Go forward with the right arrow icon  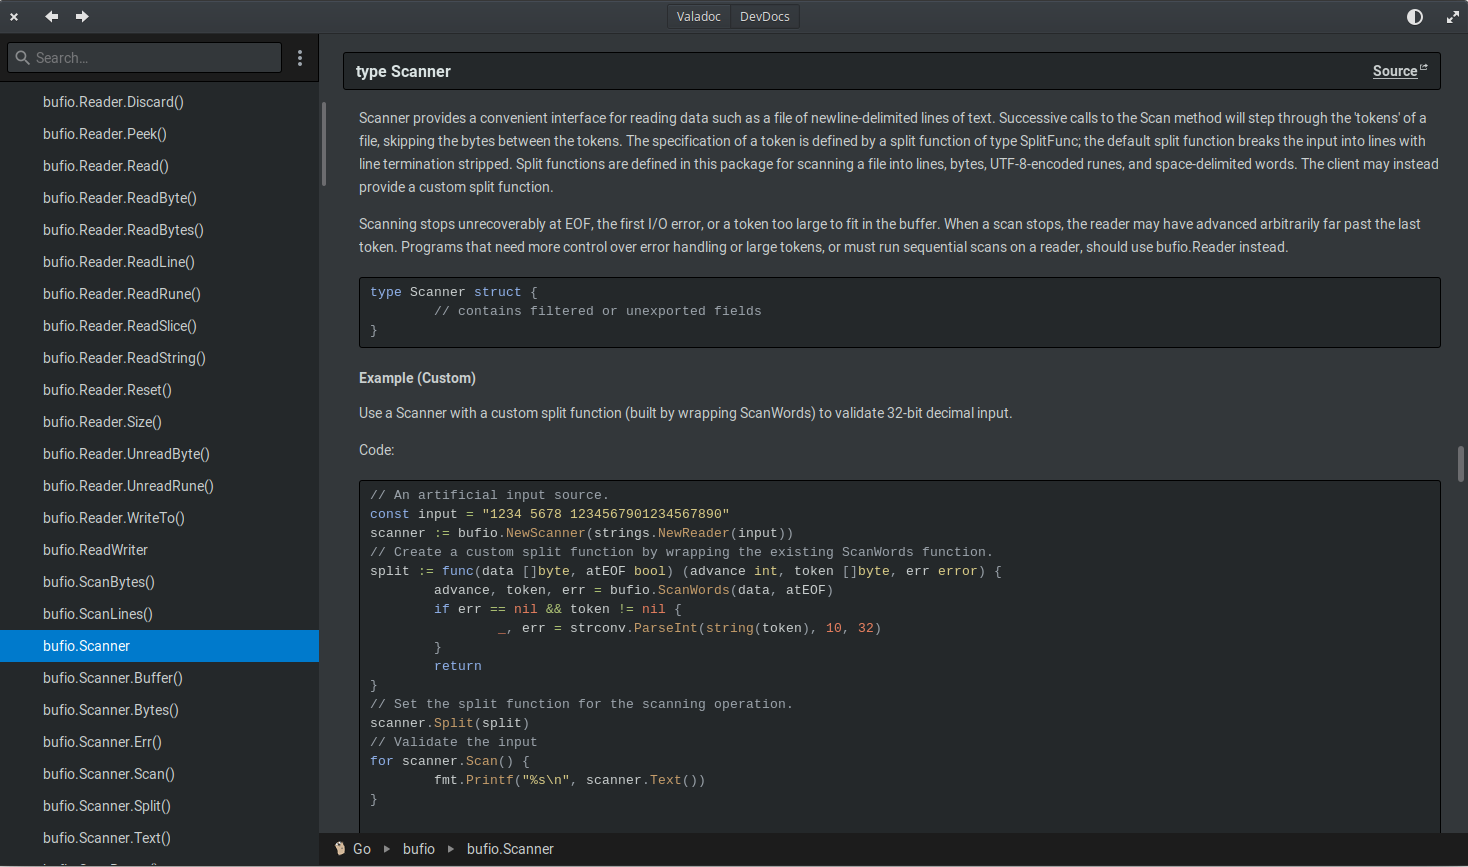(x=82, y=16)
